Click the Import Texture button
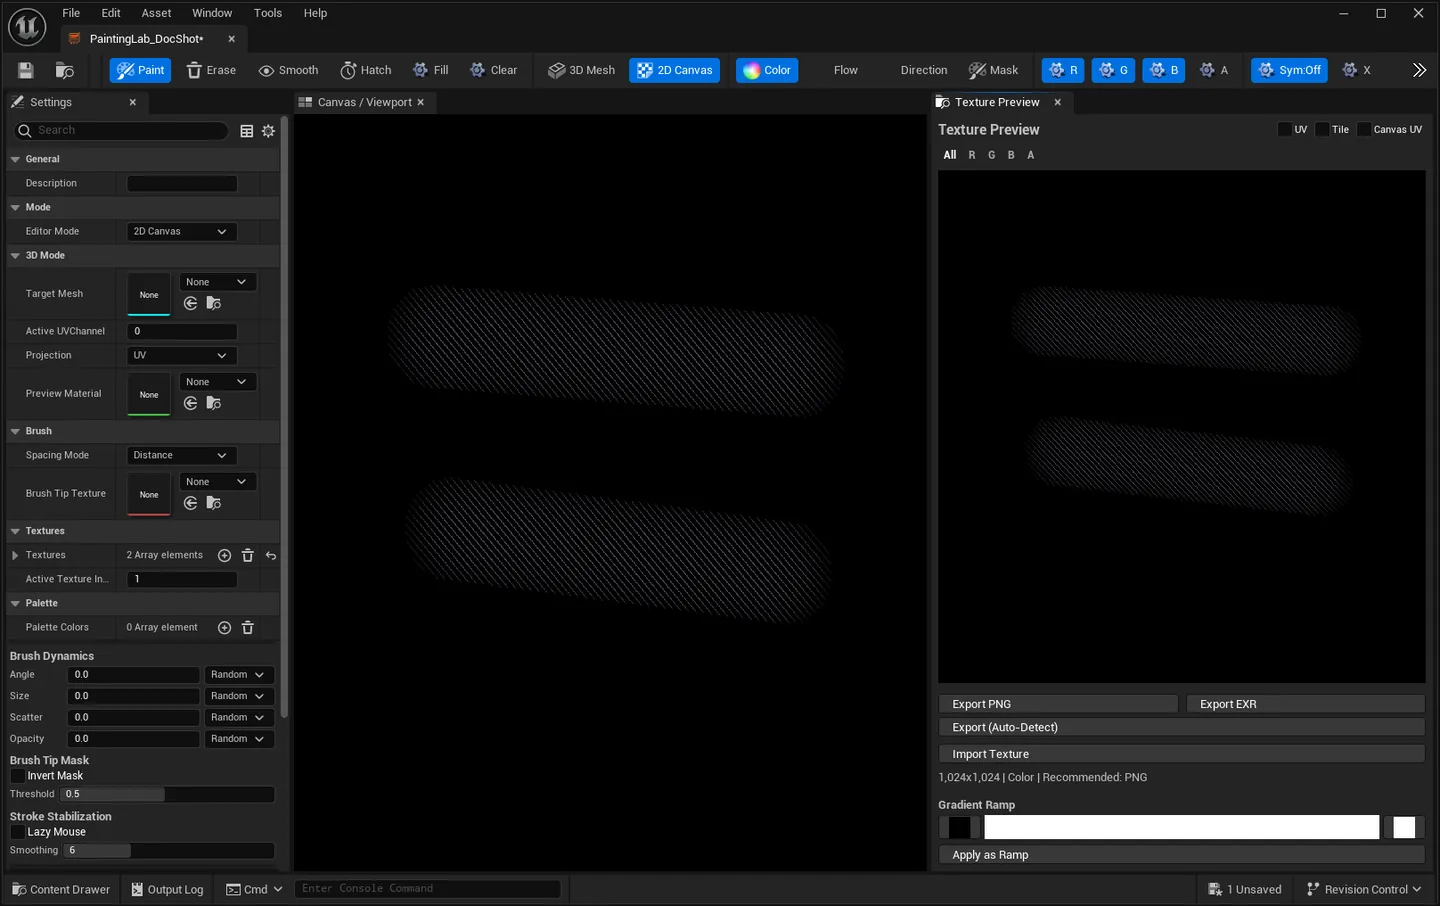Viewport: 1440px width, 906px height. click(x=1181, y=754)
